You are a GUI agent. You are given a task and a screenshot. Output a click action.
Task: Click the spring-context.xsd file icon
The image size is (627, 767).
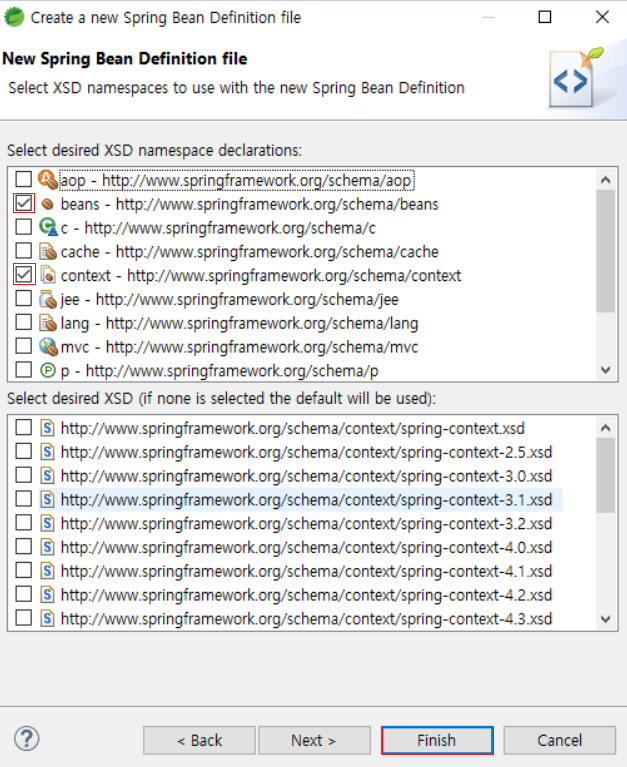point(47,428)
